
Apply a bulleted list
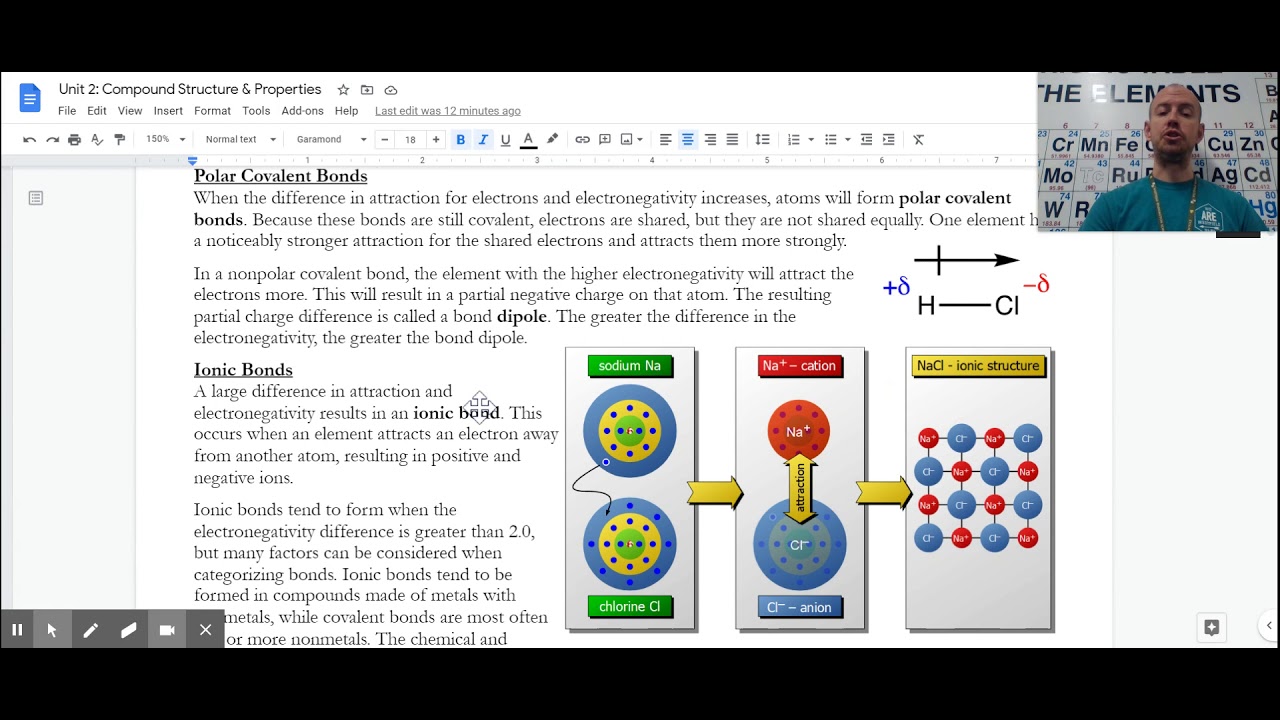830,139
